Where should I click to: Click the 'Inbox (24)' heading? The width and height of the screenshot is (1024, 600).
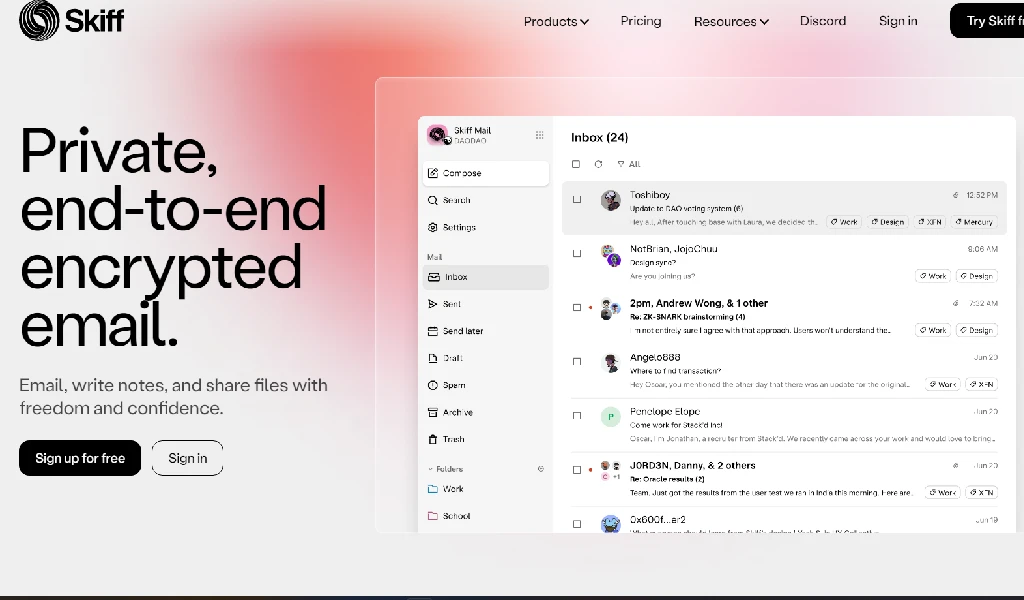click(x=600, y=138)
